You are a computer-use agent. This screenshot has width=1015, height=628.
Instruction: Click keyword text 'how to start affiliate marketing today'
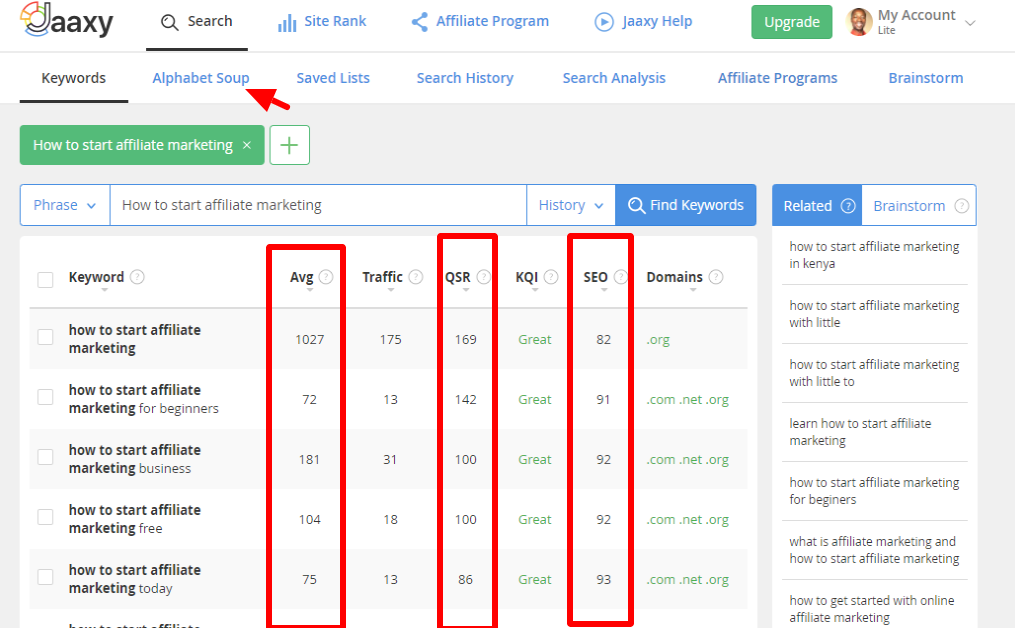point(135,579)
